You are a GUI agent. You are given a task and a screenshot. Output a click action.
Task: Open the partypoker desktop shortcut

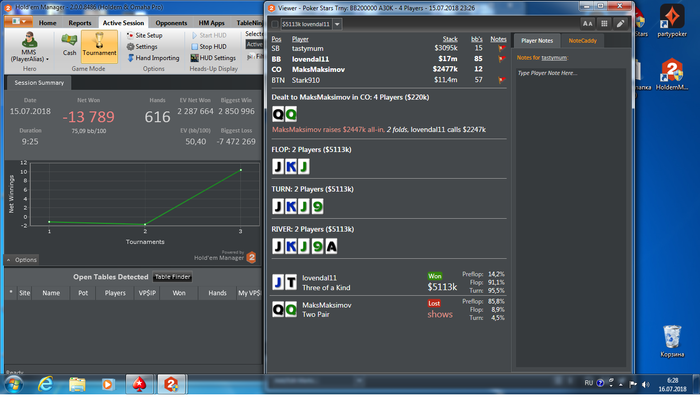[671, 21]
